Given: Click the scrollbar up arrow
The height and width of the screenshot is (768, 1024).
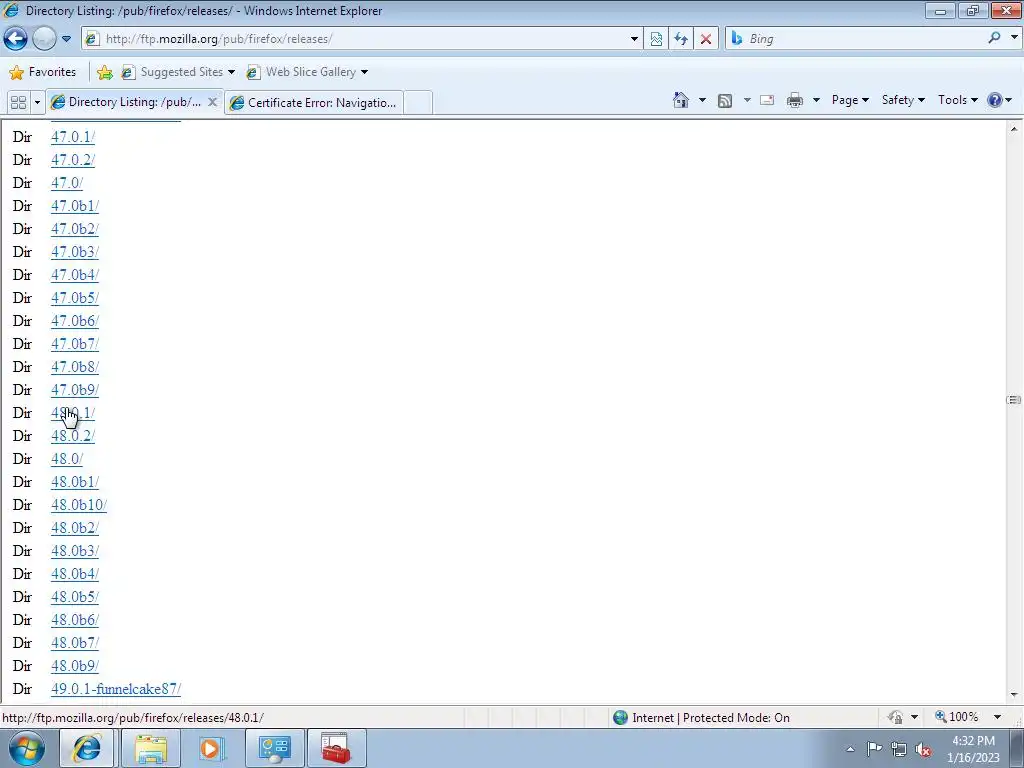Looking at the screenshot, I should click(1014, 129).
